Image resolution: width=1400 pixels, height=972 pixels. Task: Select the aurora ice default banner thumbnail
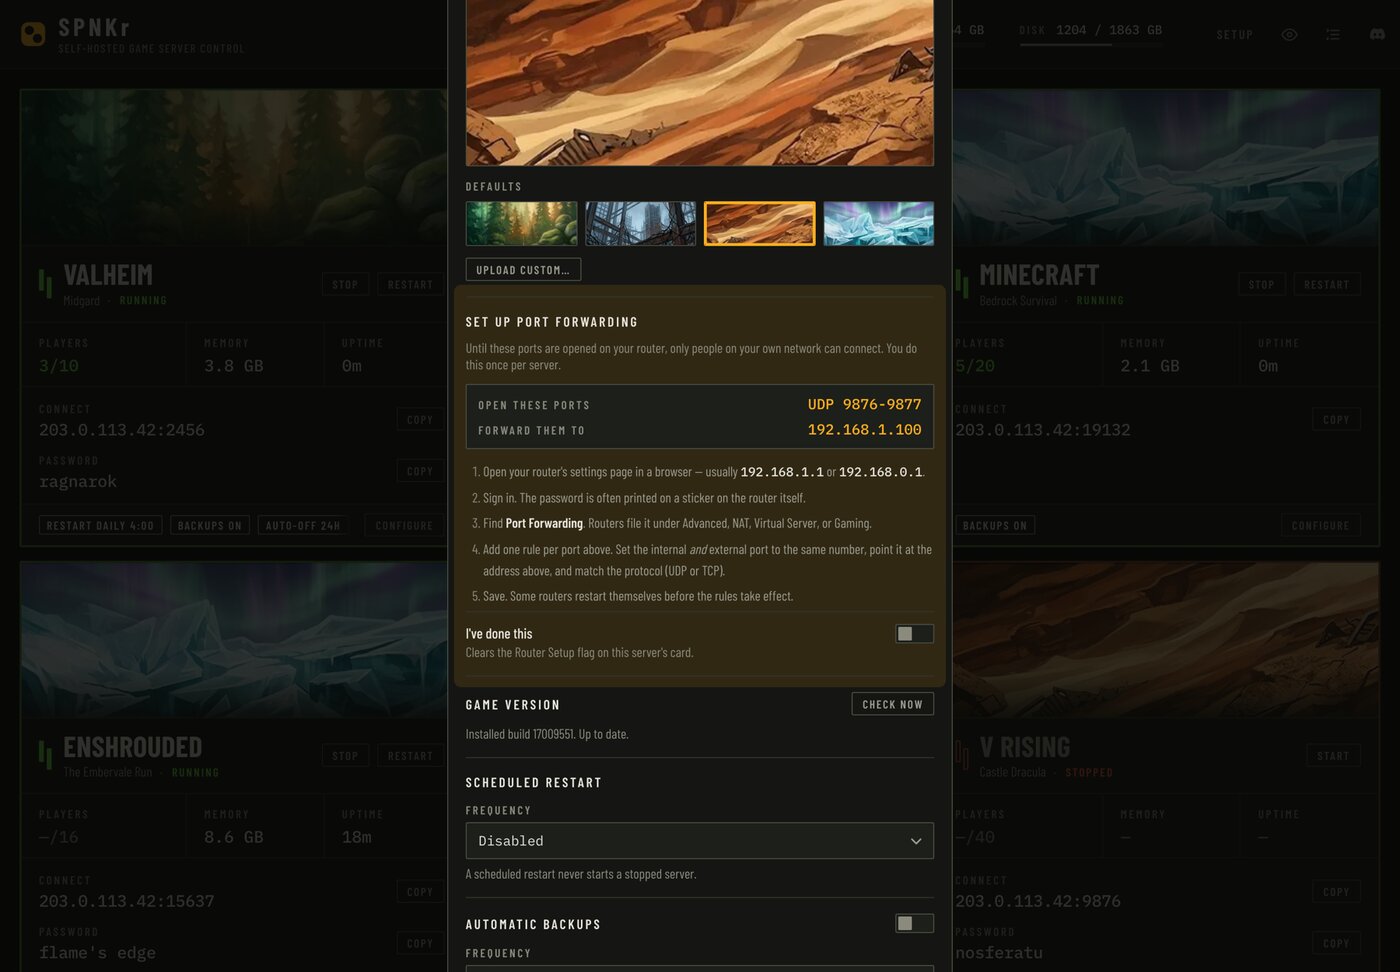coord(879,224)
